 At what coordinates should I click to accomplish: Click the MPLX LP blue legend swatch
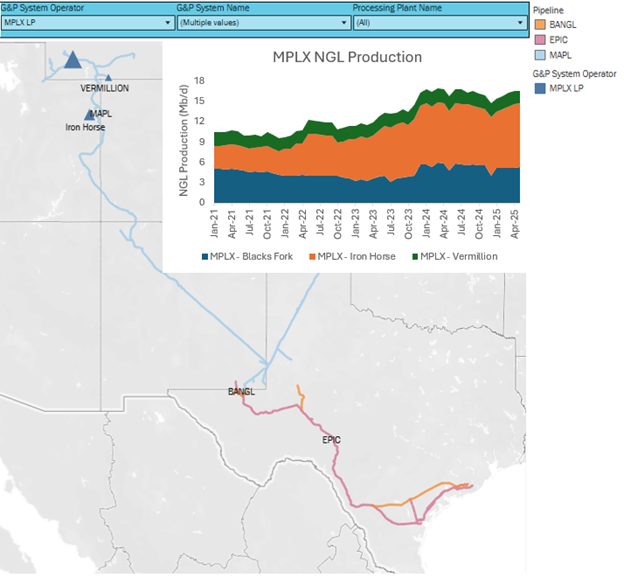[x=540, y=88]
